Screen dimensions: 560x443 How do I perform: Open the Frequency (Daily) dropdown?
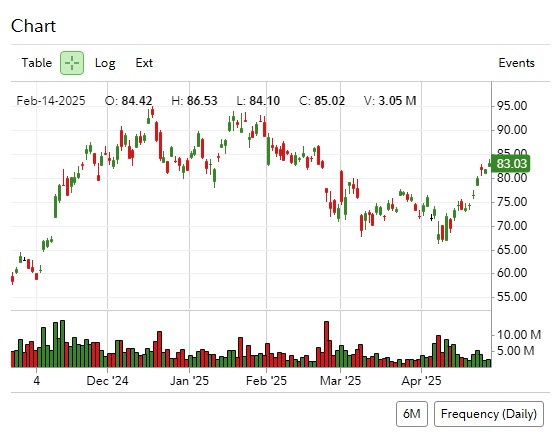[489, 414]
